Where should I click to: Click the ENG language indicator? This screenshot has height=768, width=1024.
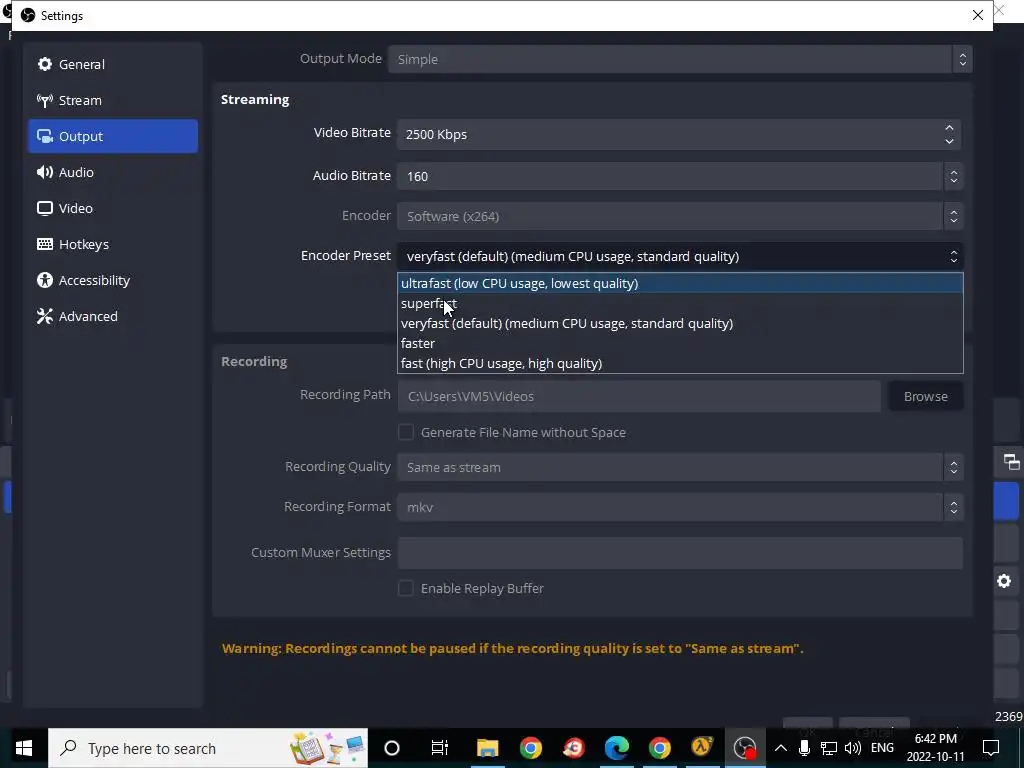coord(882,748)
